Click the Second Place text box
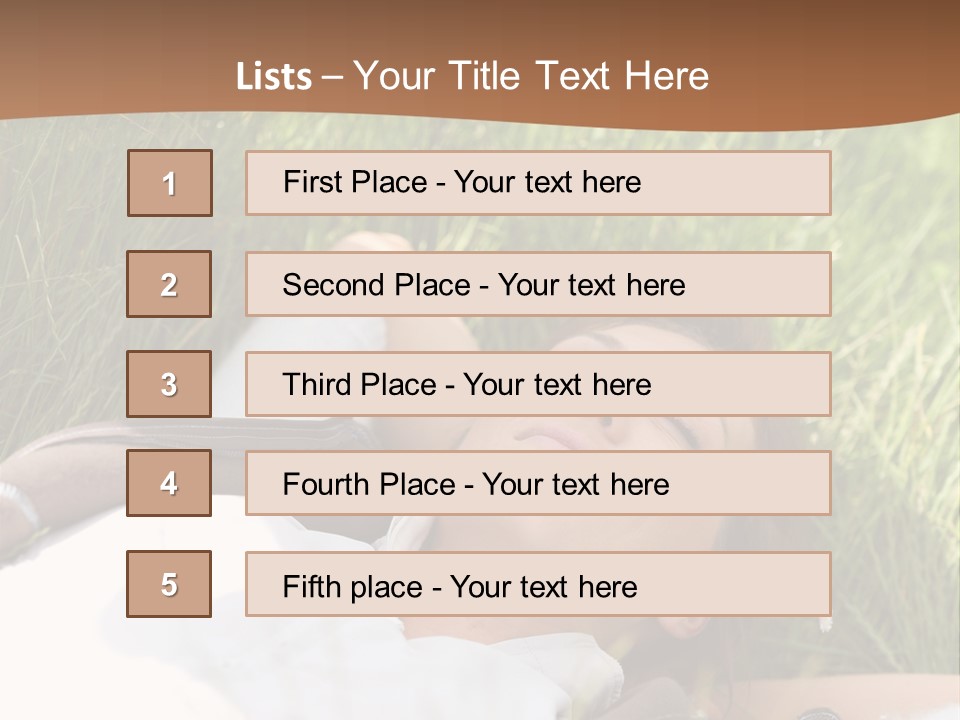Image resolution: width=960 pixels, height=720 pixels. point(538,284)
